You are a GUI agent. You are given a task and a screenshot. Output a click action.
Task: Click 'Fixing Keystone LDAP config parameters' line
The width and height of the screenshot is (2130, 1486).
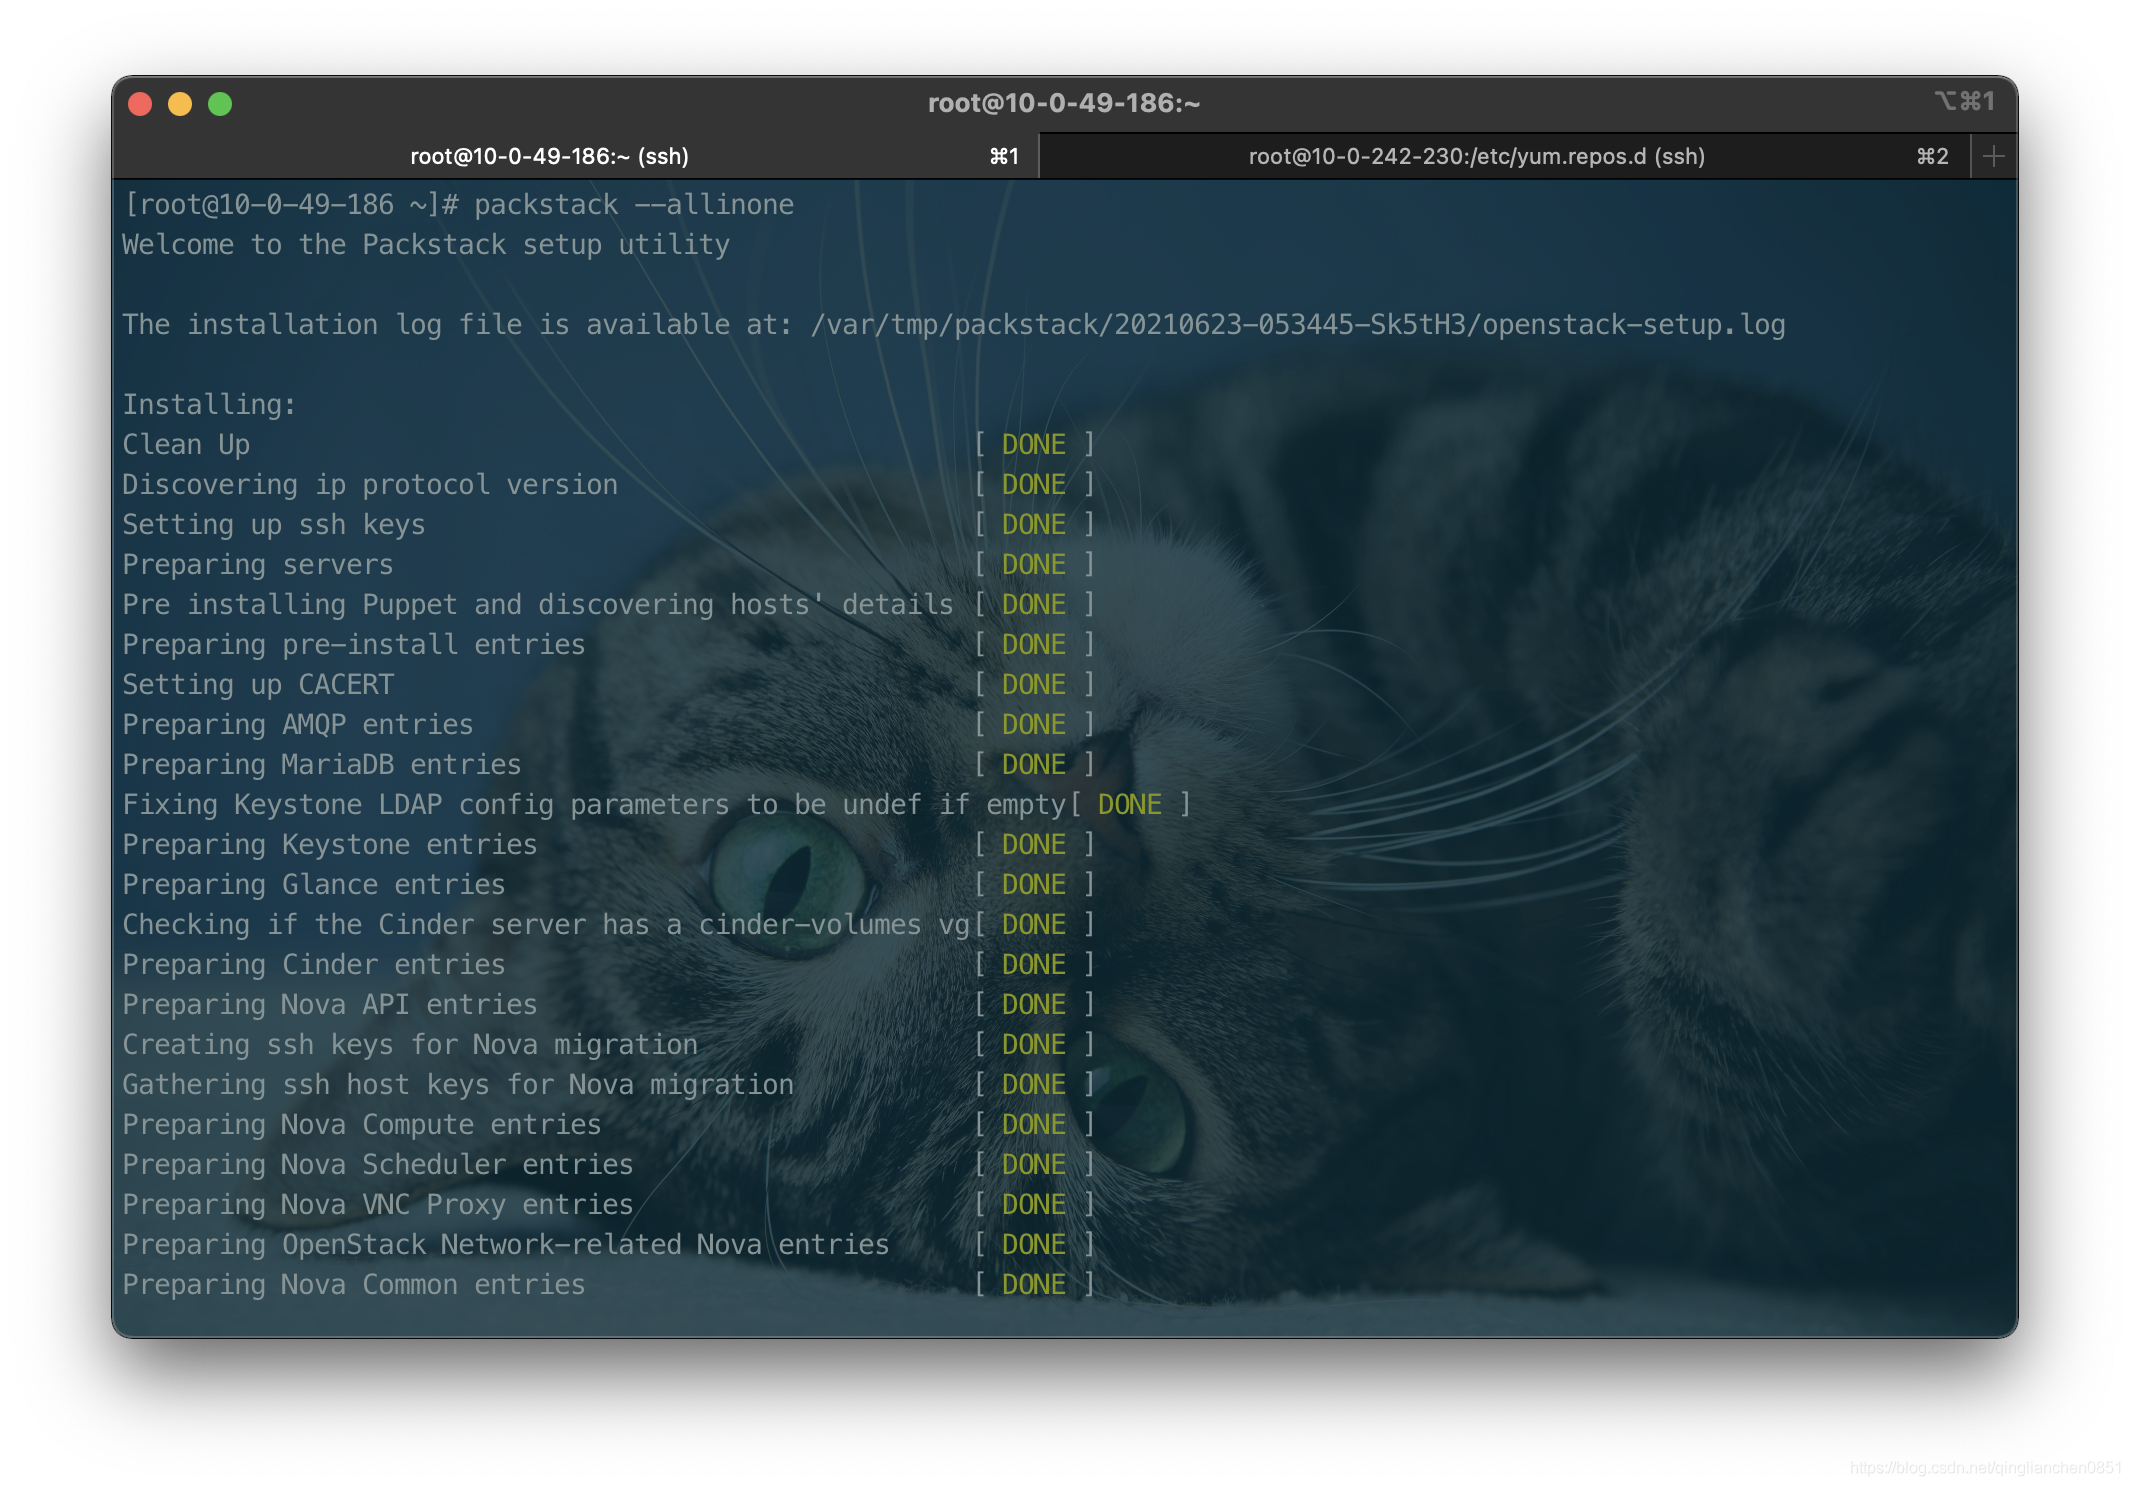tap(594, 805)
